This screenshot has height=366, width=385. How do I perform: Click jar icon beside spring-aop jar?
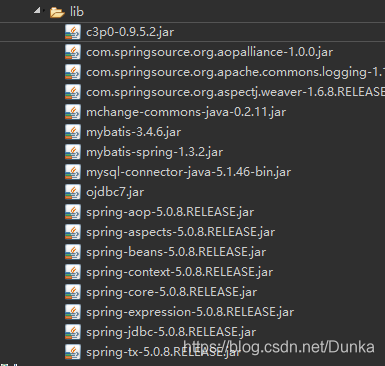pos(73,212)
